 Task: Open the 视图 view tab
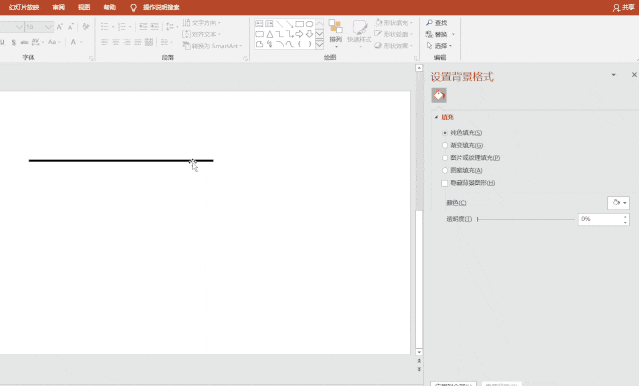point(84,7)
